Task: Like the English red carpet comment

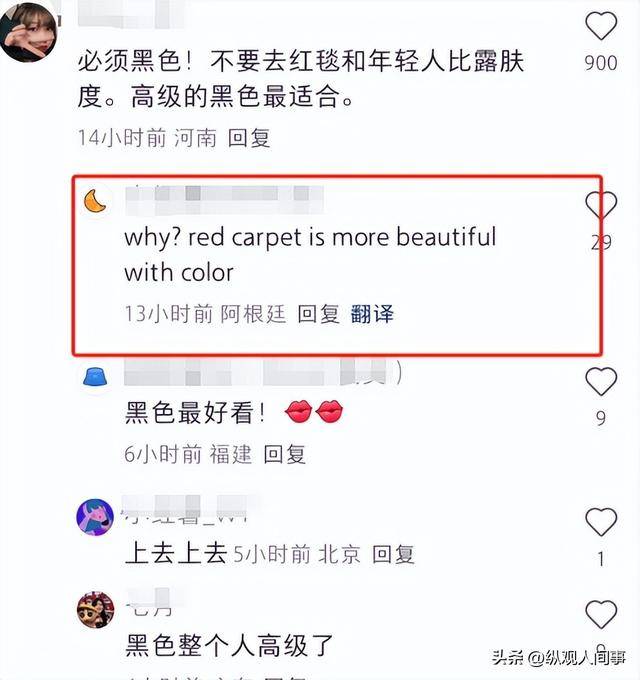Action: pos(601,205)
